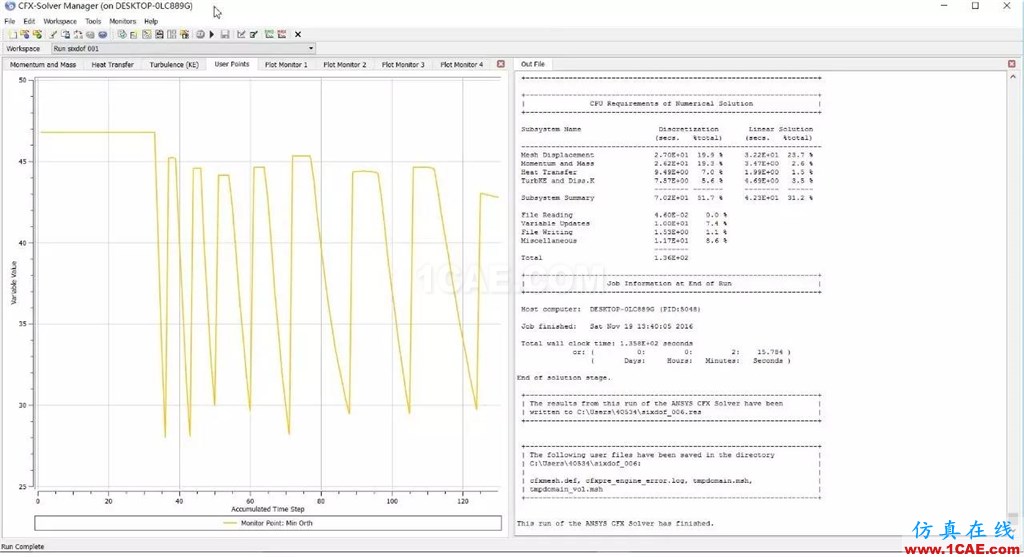Click the Out File scrollbar up arrow
The width and height of the screenshot is (1024, 557).
click(x=1013, y=77)
